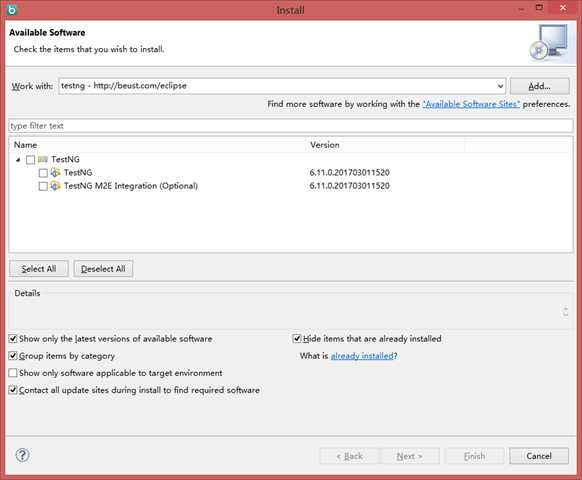Click the Select All button

pyautogui.click(x=39, y=269)
